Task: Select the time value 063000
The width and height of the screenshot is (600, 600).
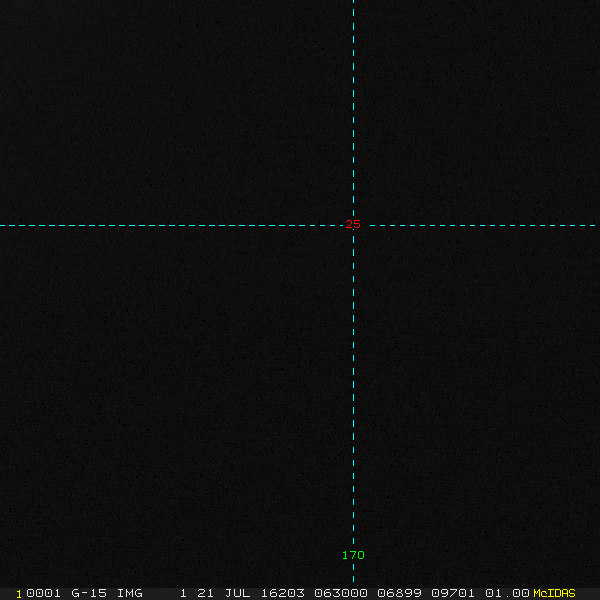Action: pos(341,593)
